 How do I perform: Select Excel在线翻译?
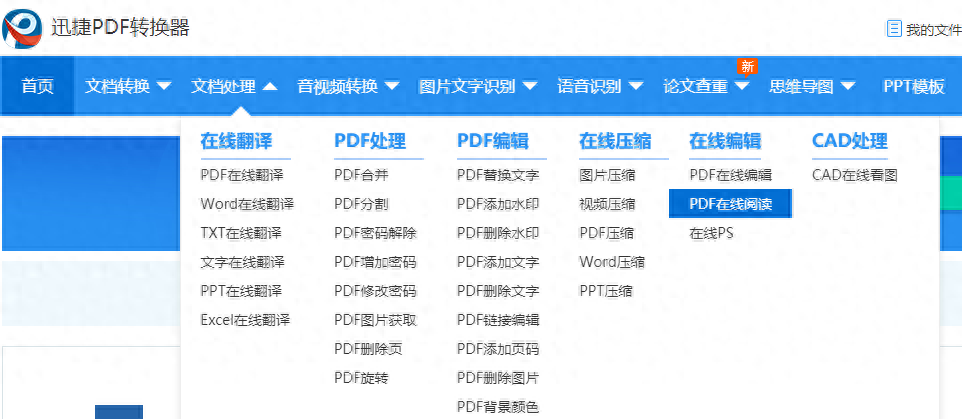click(x=245, y=320)
